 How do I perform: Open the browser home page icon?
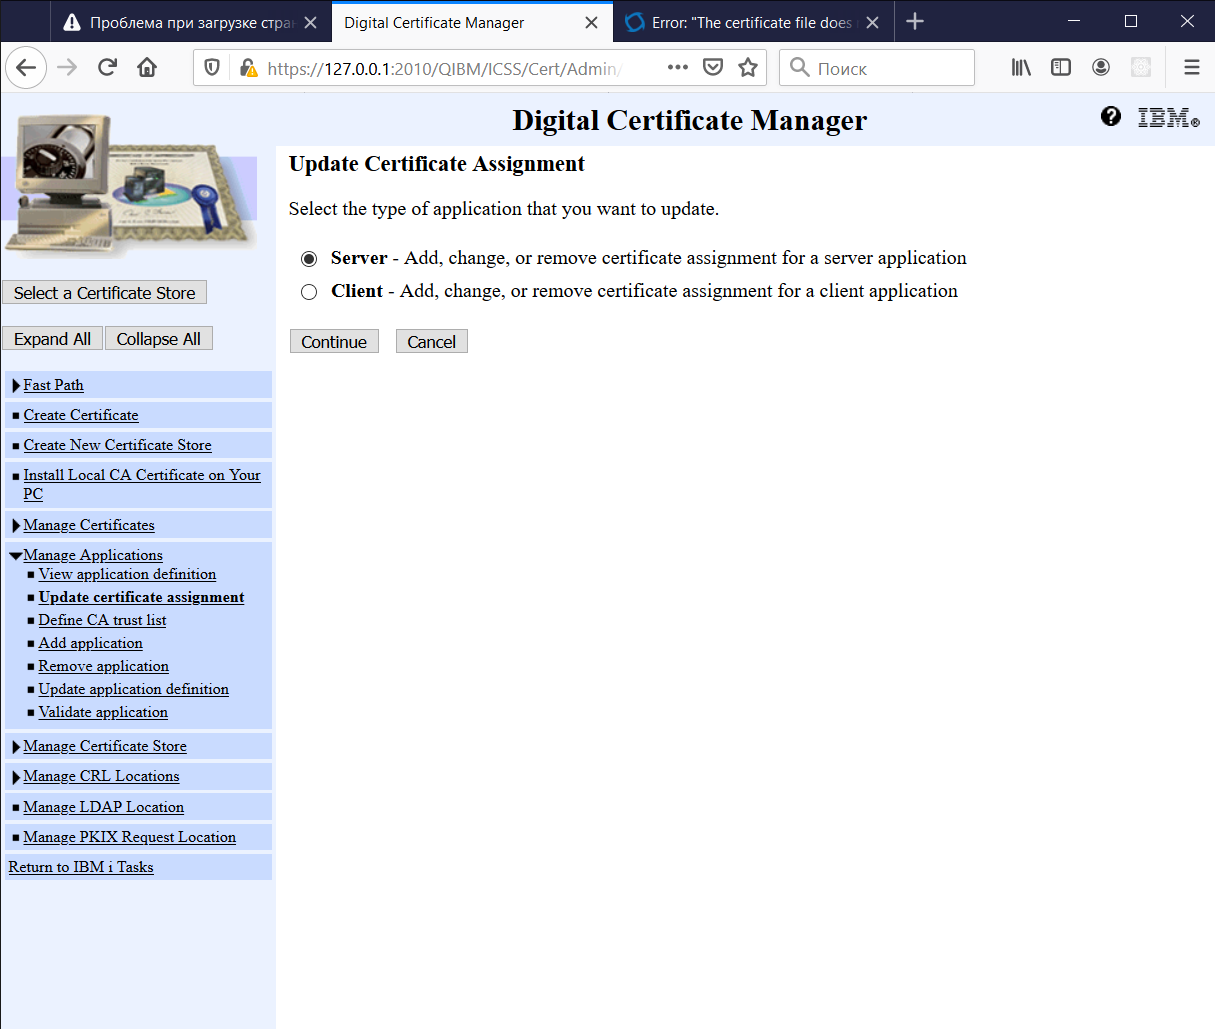coord(147,67)
